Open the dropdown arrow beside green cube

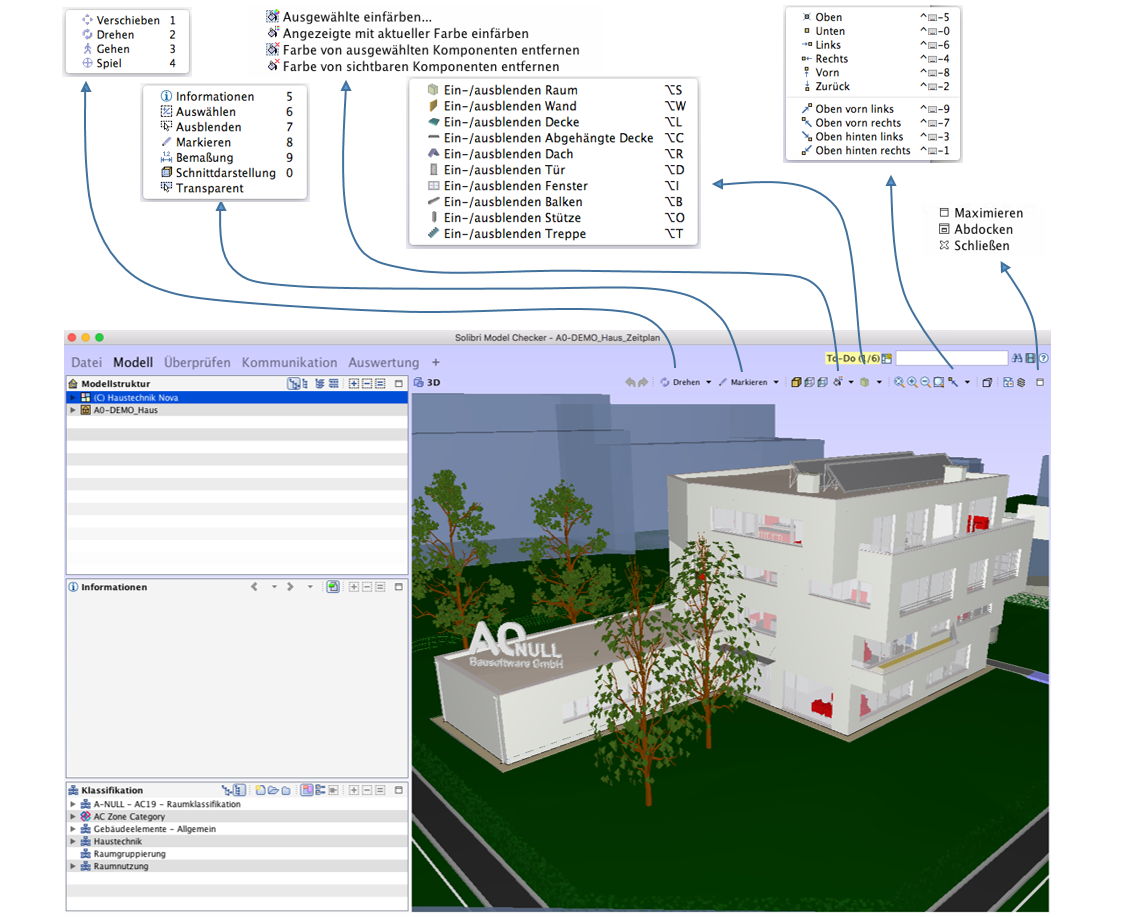click(879, 383)
